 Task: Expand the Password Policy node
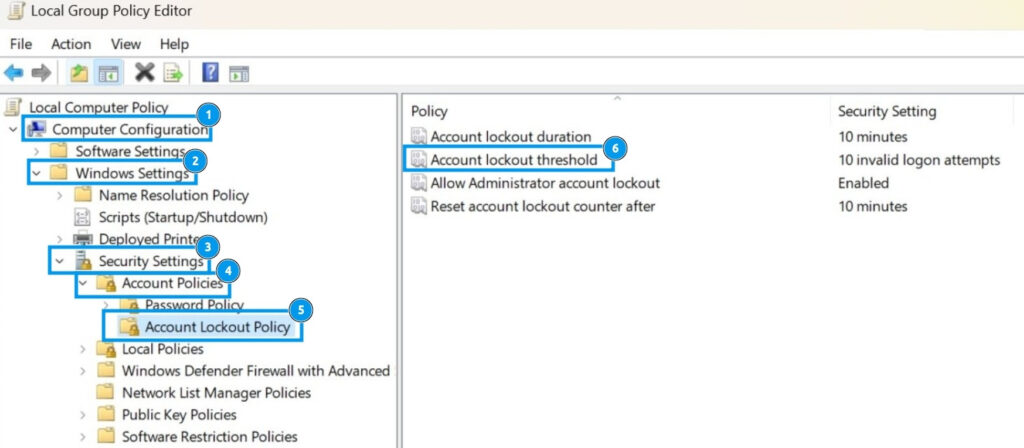[x=106, y=305]
